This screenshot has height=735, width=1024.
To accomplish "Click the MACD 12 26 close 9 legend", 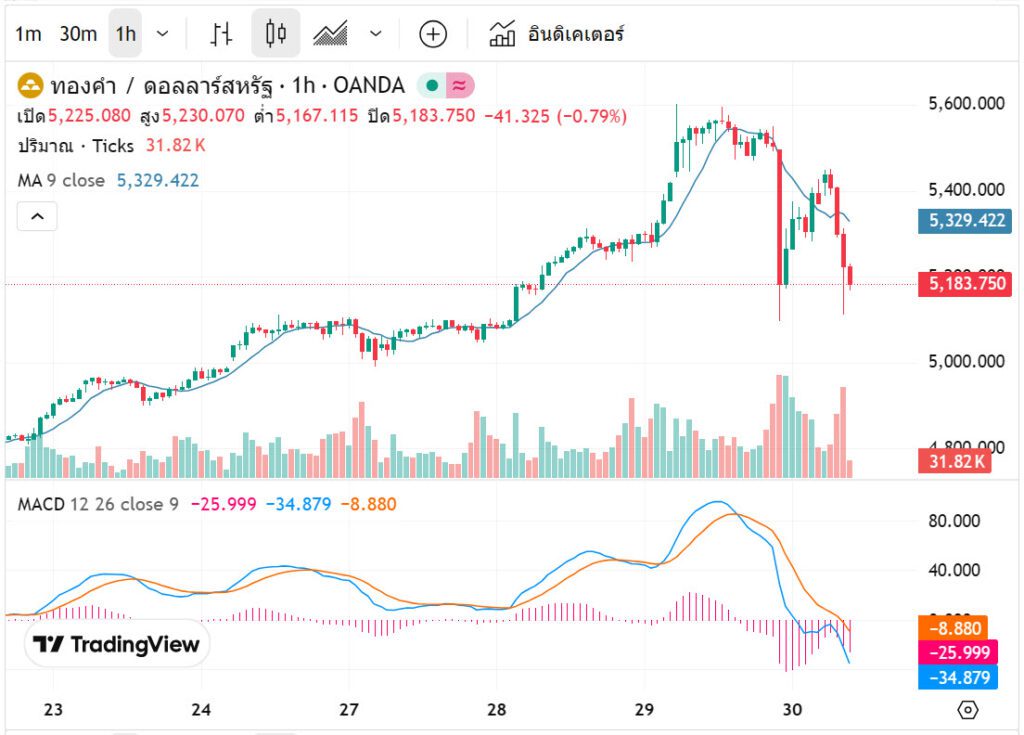I will pyautogui.click(x=98, y=504).
